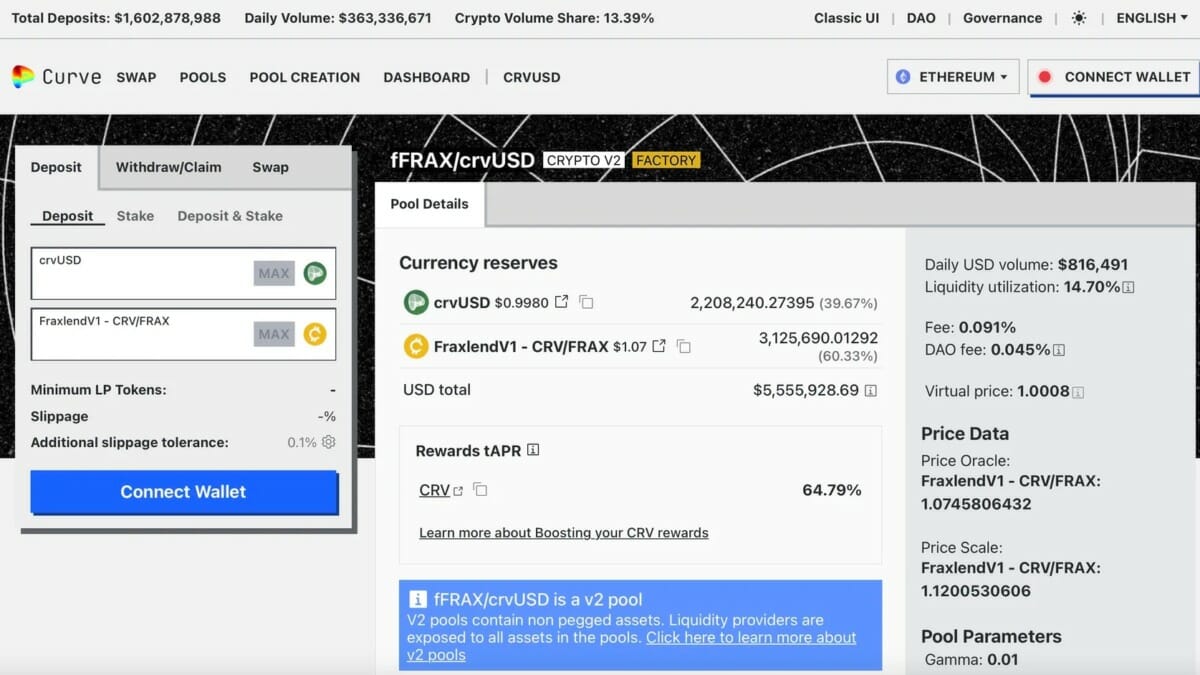The width and height of the screenshot is (1200, 675).
Task: Click crvUSD token icon in deposit field
Action: point(315,273)
